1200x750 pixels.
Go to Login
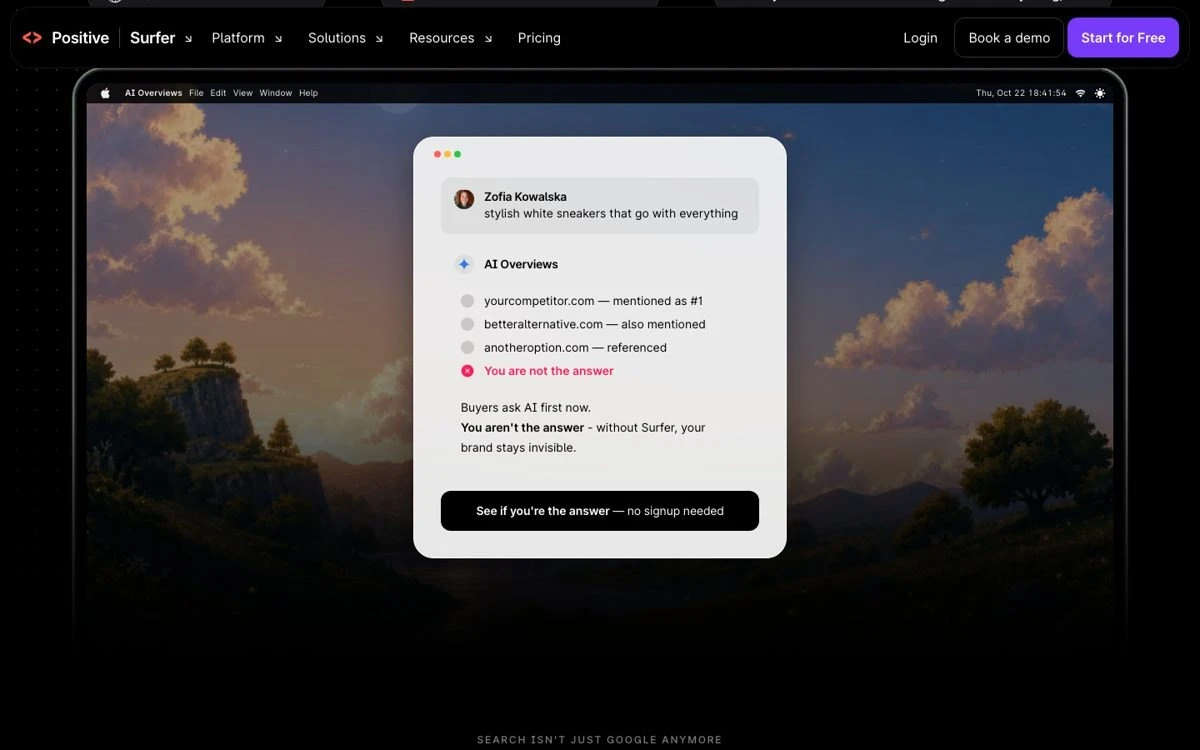click(x=920, y=38)
